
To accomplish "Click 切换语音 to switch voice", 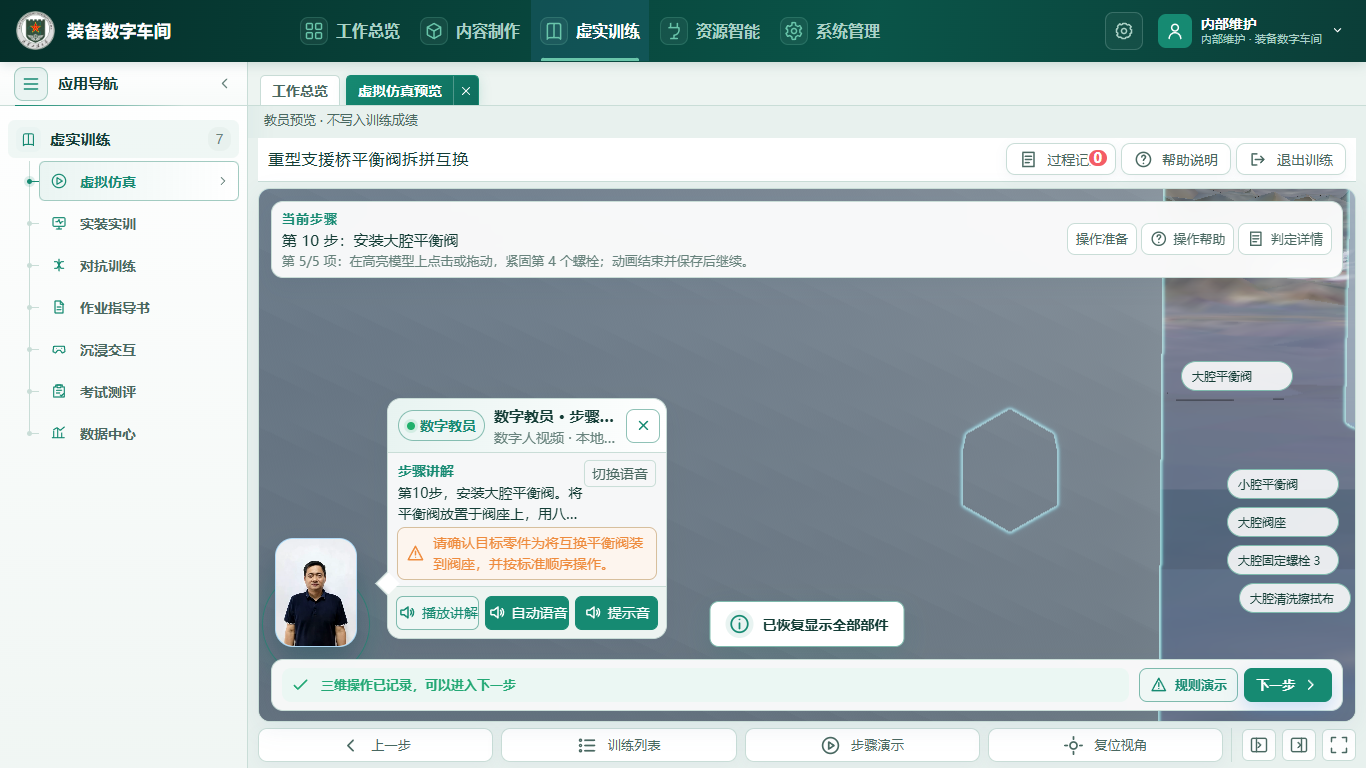I will (x=620, y=474).
